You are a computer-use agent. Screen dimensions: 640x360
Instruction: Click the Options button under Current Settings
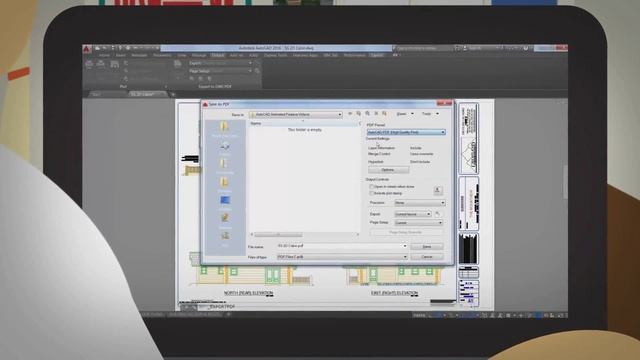click(388, 170)
